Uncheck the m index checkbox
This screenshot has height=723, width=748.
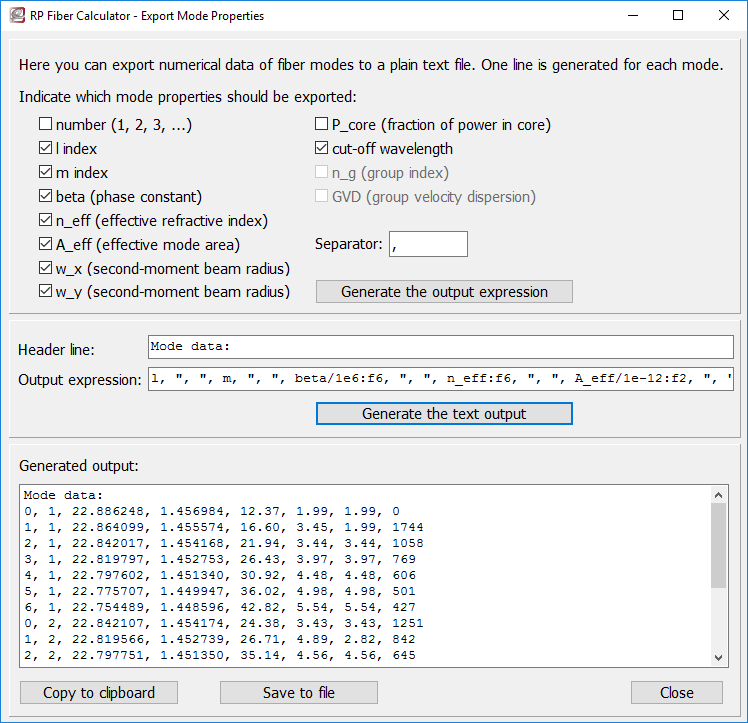click(45, 172)
